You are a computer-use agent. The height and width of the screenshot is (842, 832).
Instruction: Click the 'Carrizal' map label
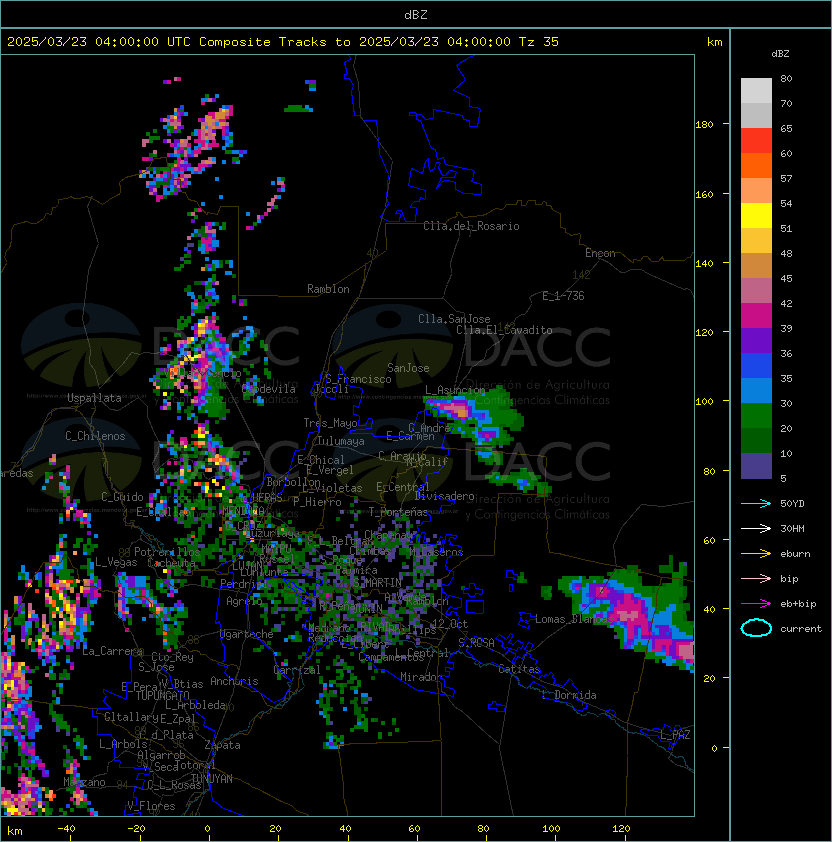click(x=297, y=670)
